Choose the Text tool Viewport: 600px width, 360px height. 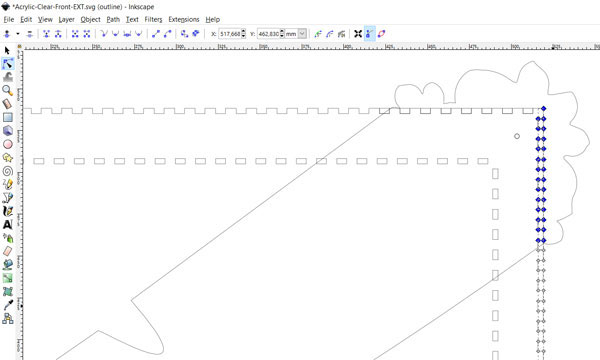(x=8, y=225)
